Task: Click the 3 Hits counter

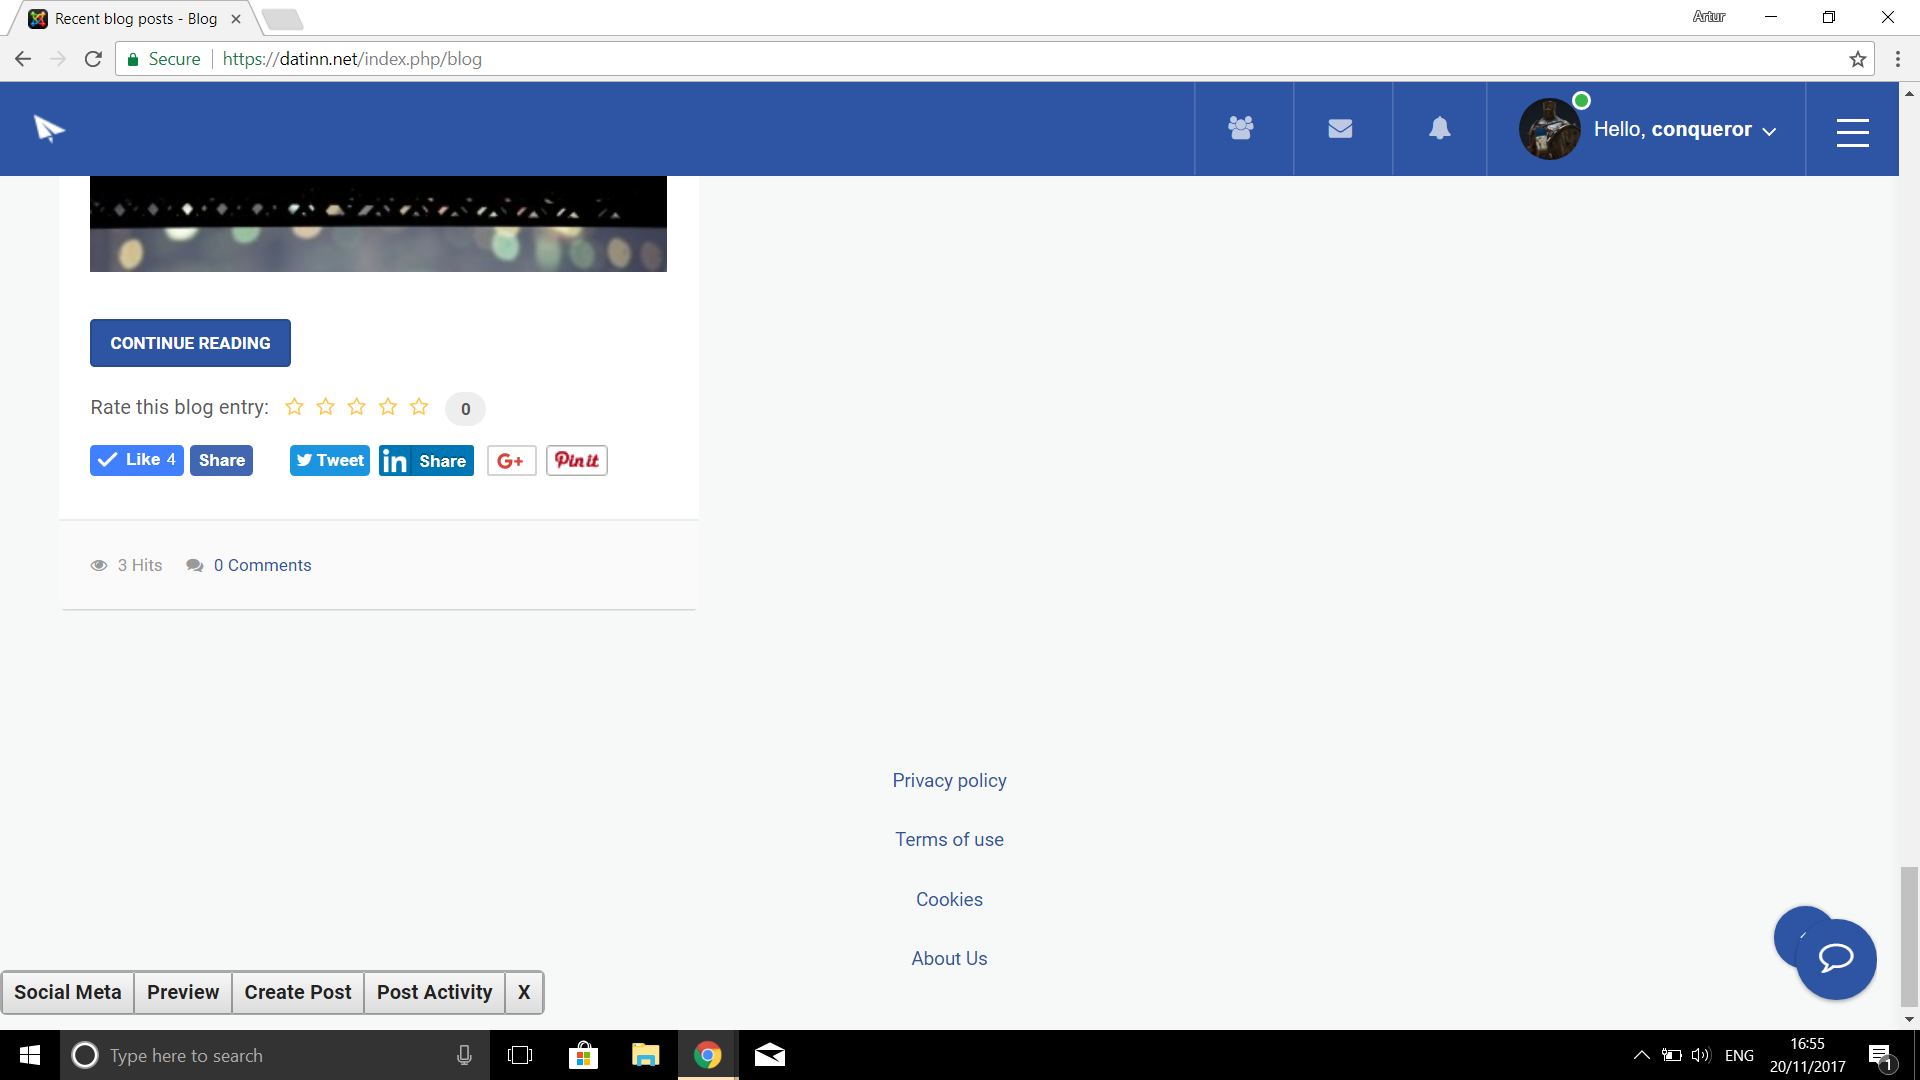Action: (126, 565)
